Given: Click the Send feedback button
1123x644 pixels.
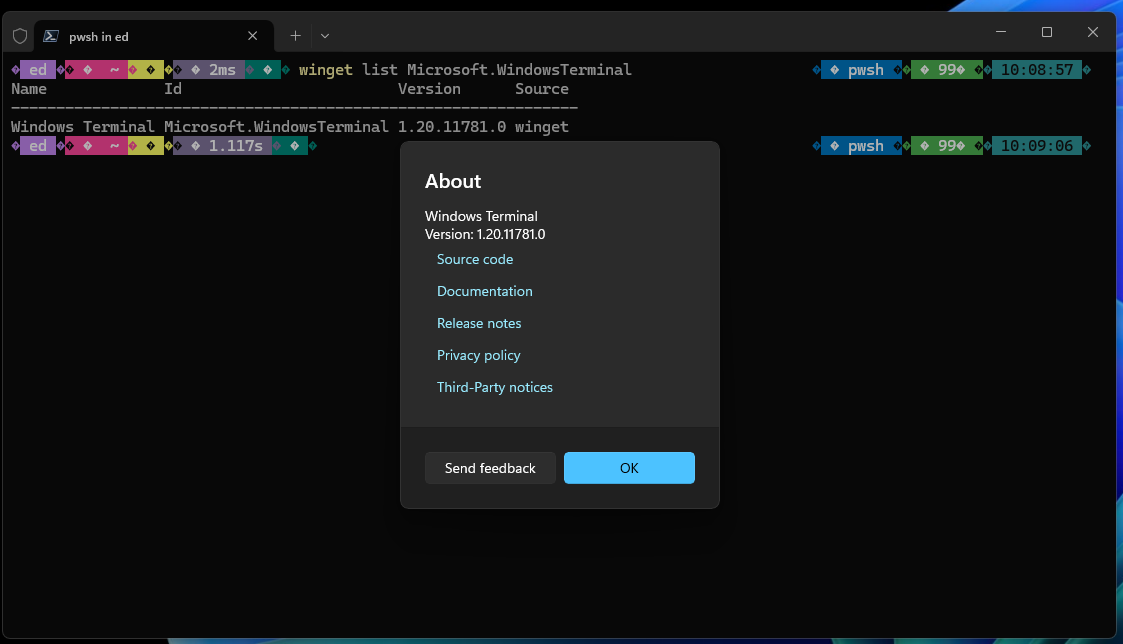Looking at the screenshot, I should [490, 468].
